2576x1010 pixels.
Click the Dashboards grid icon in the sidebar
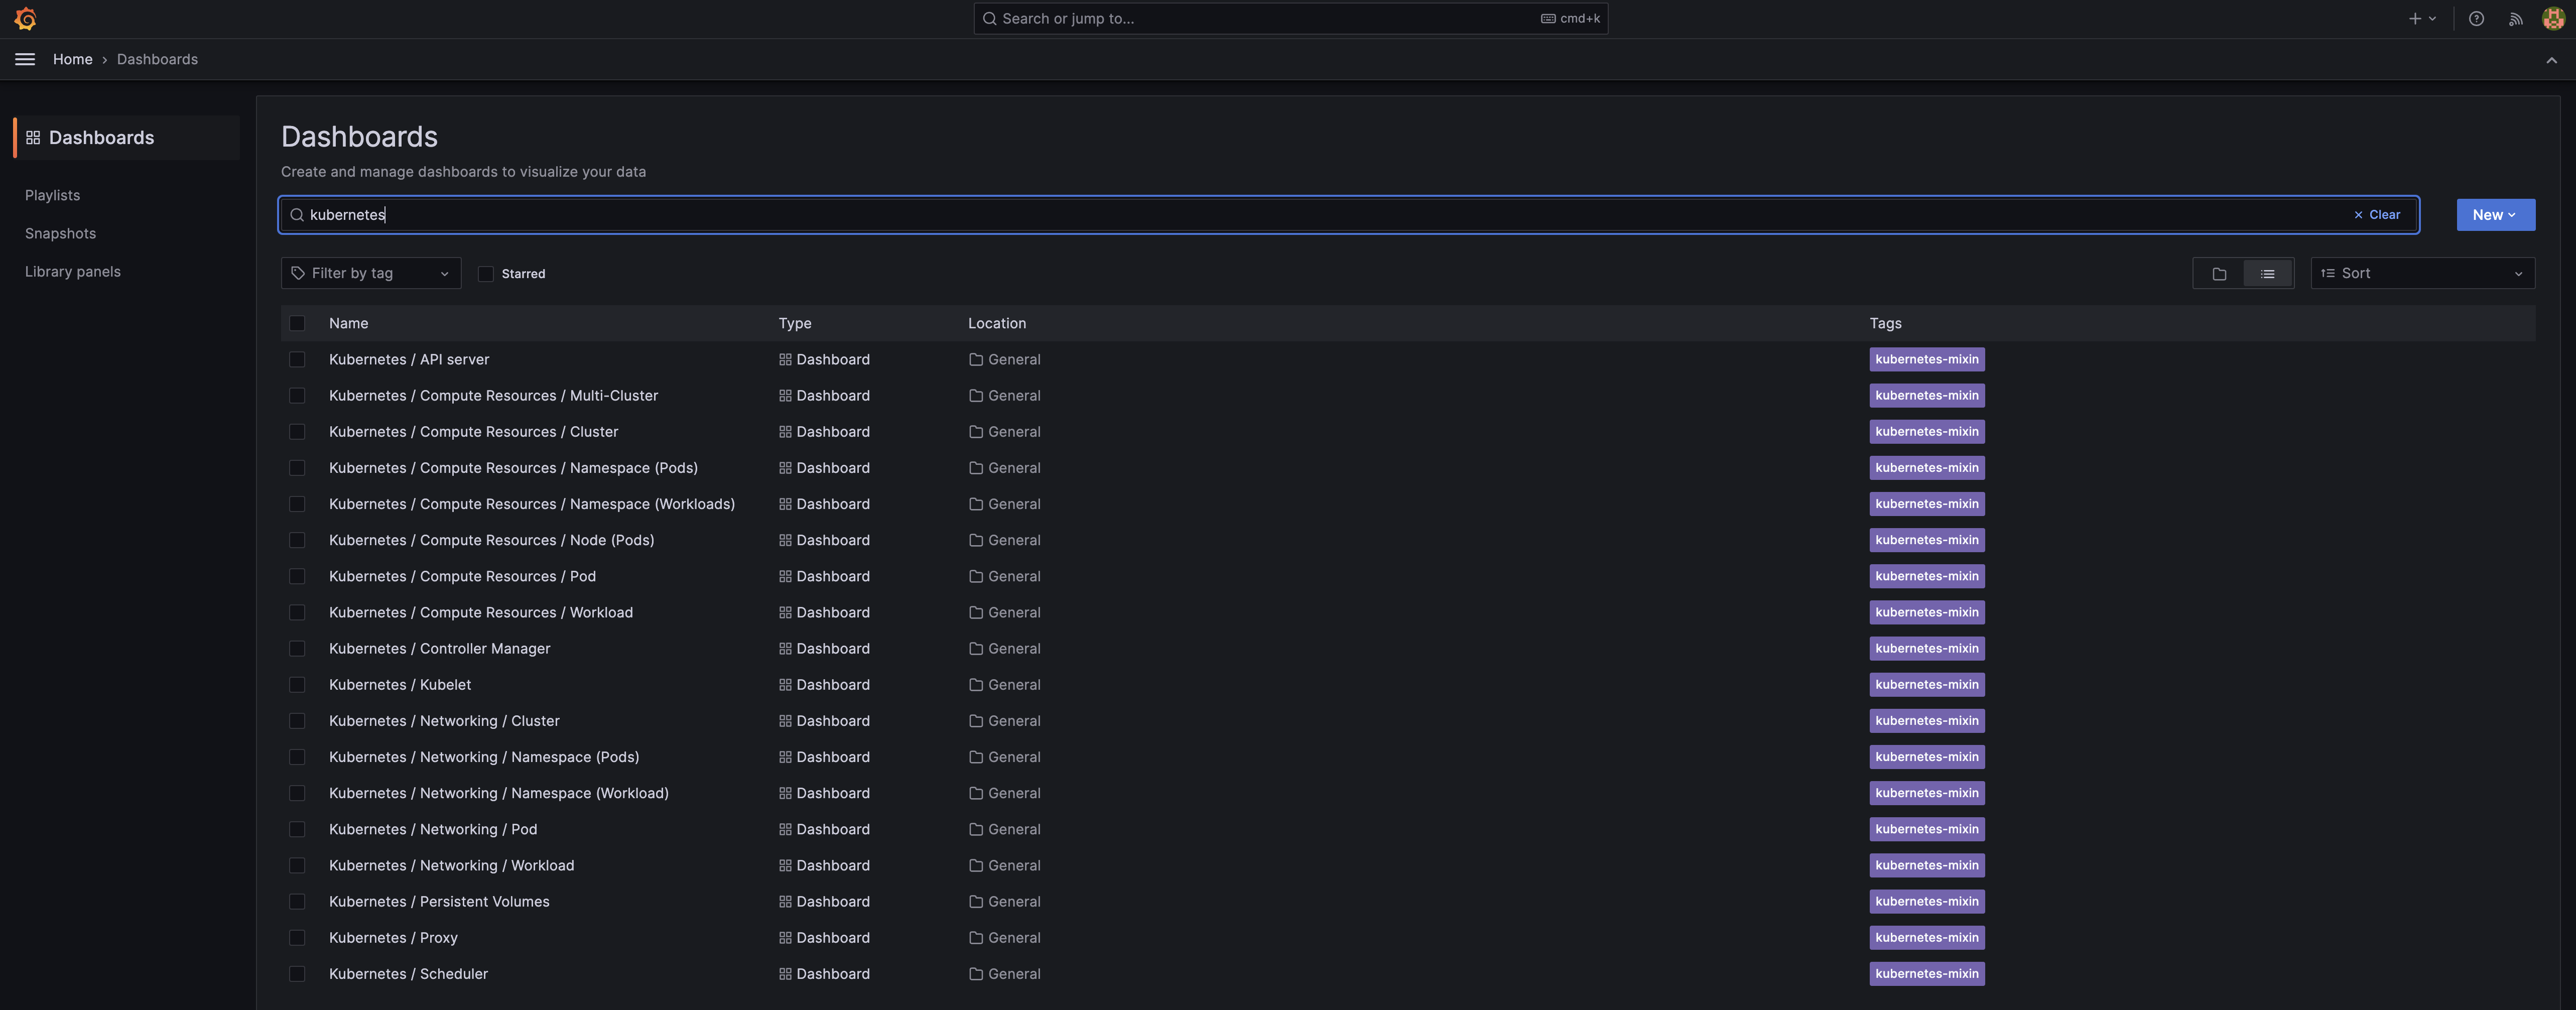33,138
